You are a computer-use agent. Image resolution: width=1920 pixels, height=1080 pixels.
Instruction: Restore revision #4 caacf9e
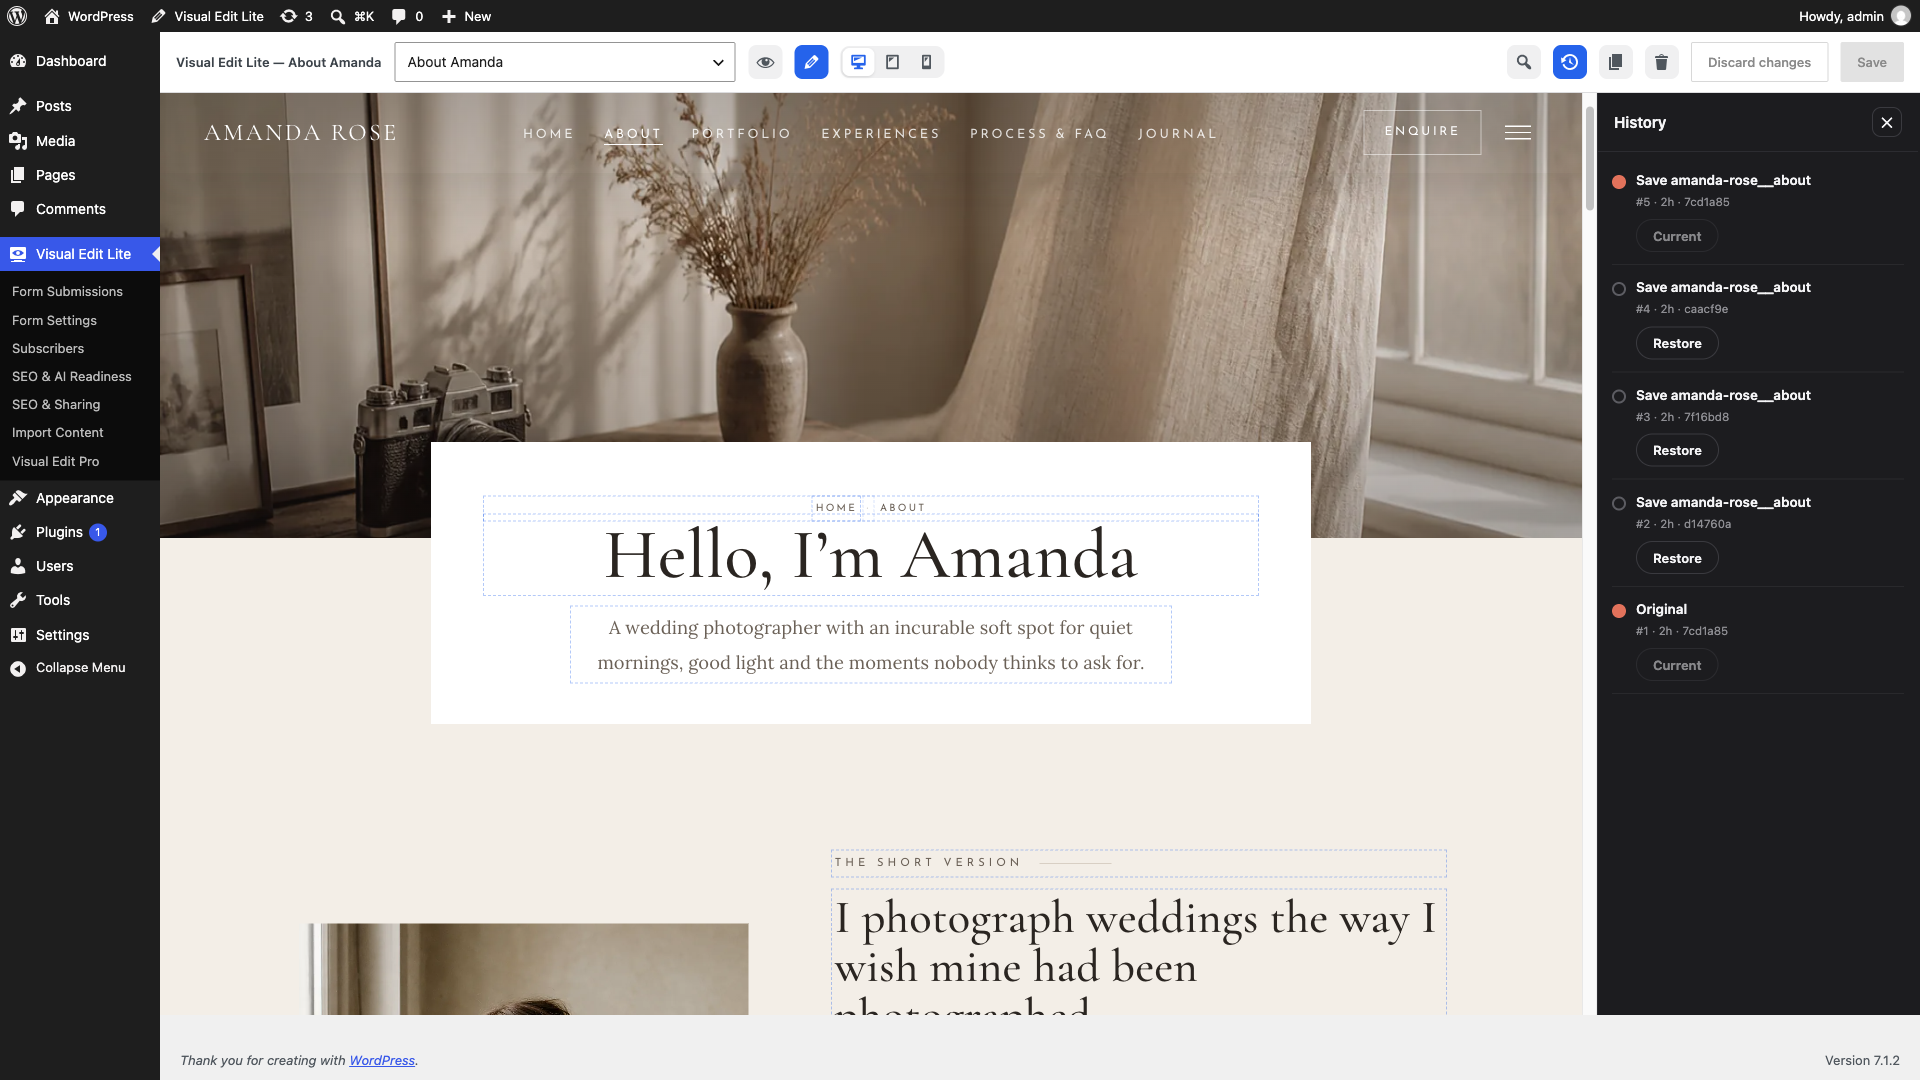(1677, 343)
